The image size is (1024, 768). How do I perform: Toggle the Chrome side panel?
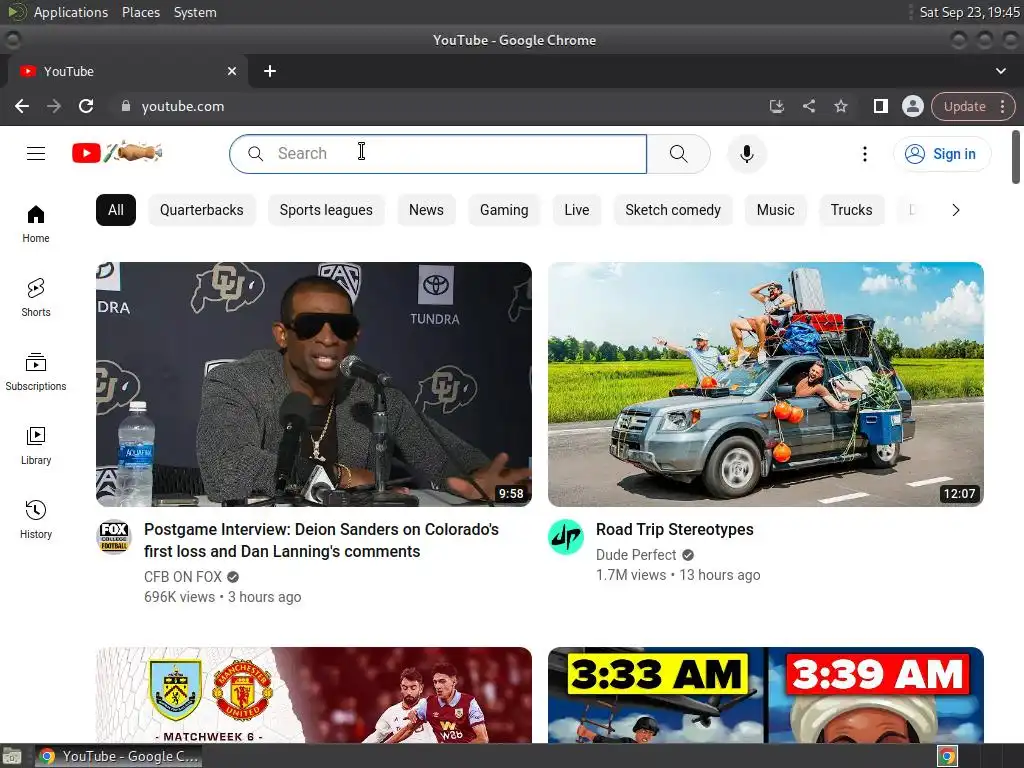880,106
